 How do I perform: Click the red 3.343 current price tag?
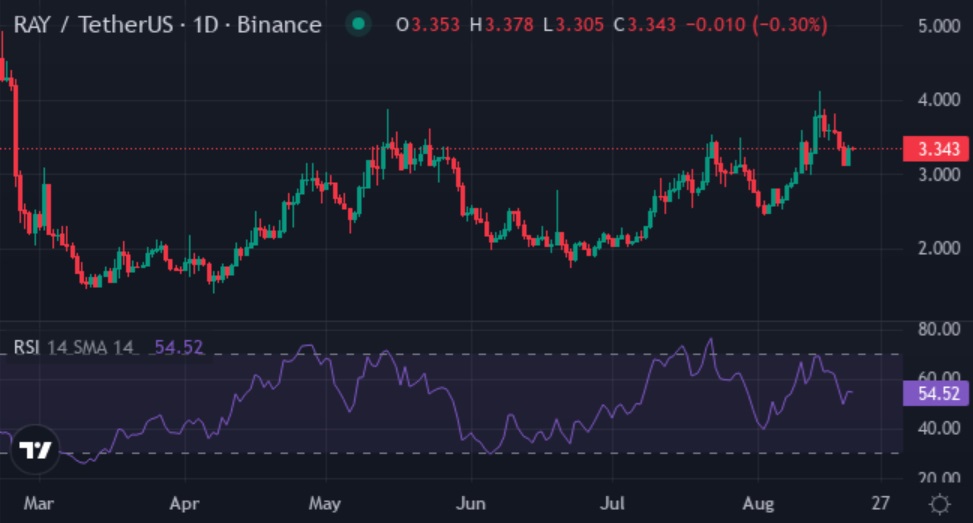[936, 150]
